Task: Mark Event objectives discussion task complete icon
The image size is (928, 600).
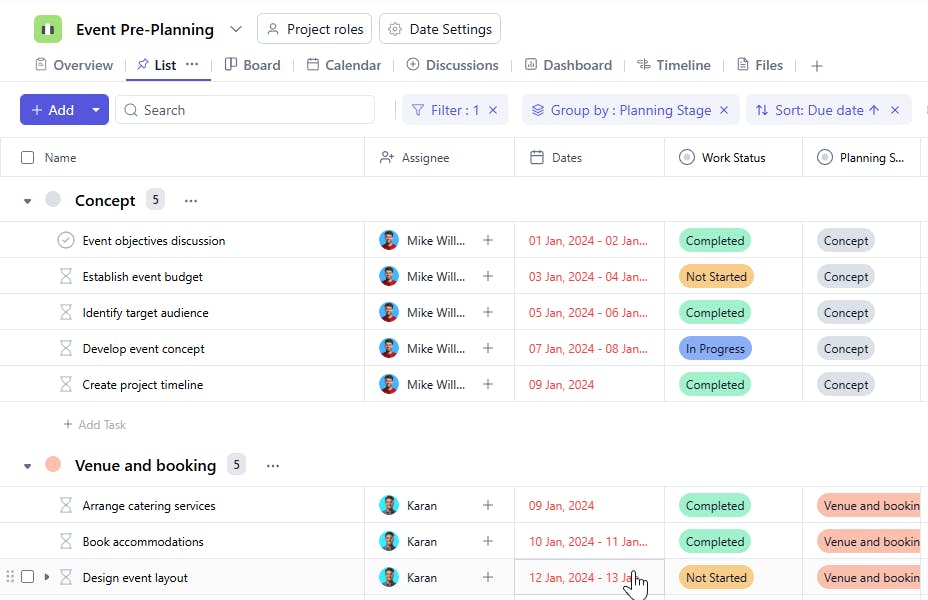Action: (x=66, y=240)
